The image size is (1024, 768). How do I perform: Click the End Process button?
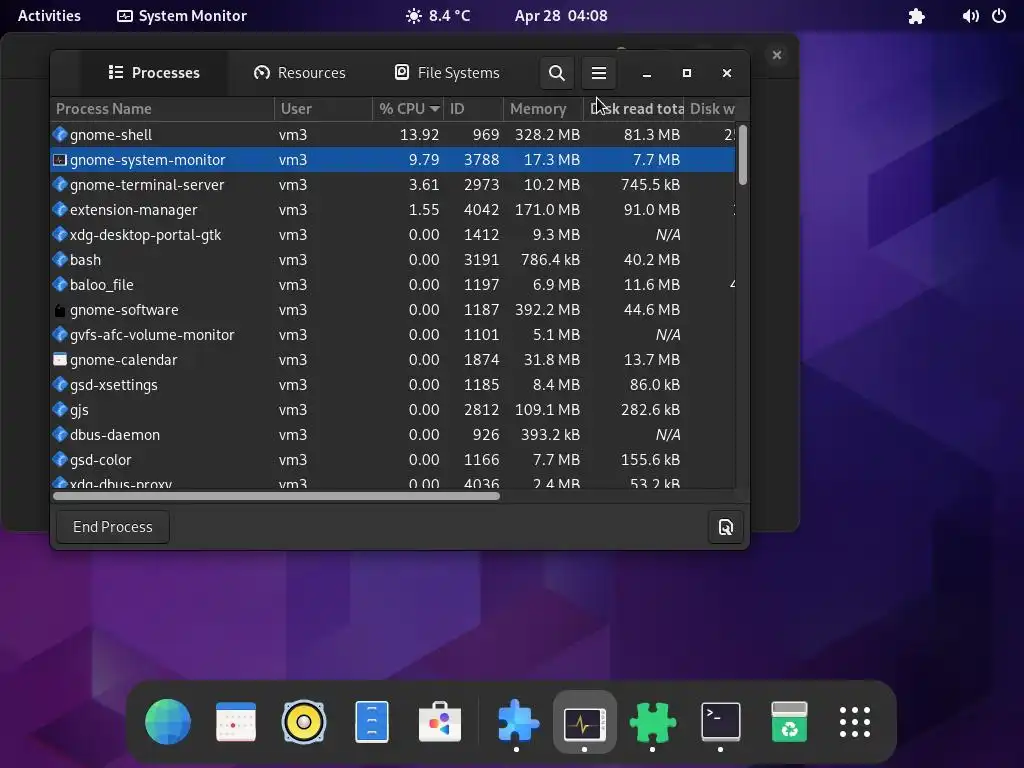point(112,527)
